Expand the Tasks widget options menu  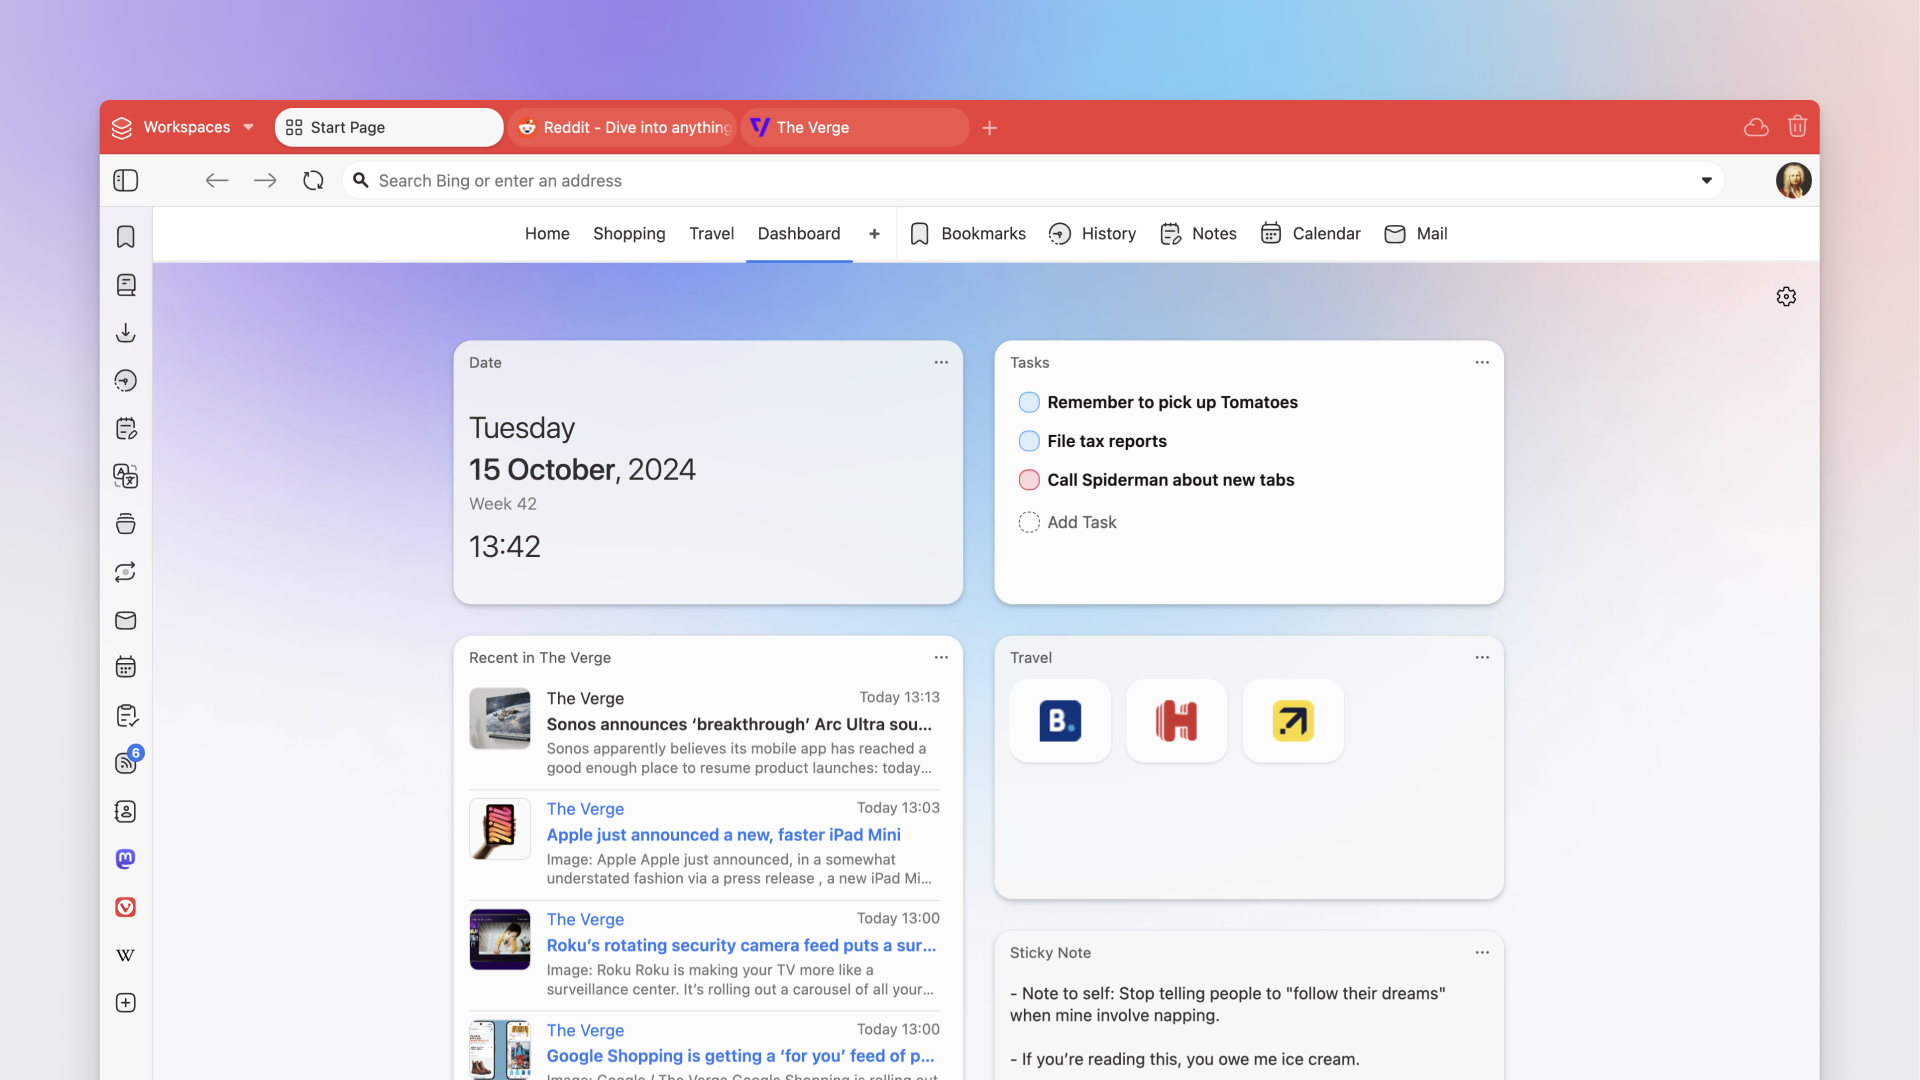tap(1482, 363)
